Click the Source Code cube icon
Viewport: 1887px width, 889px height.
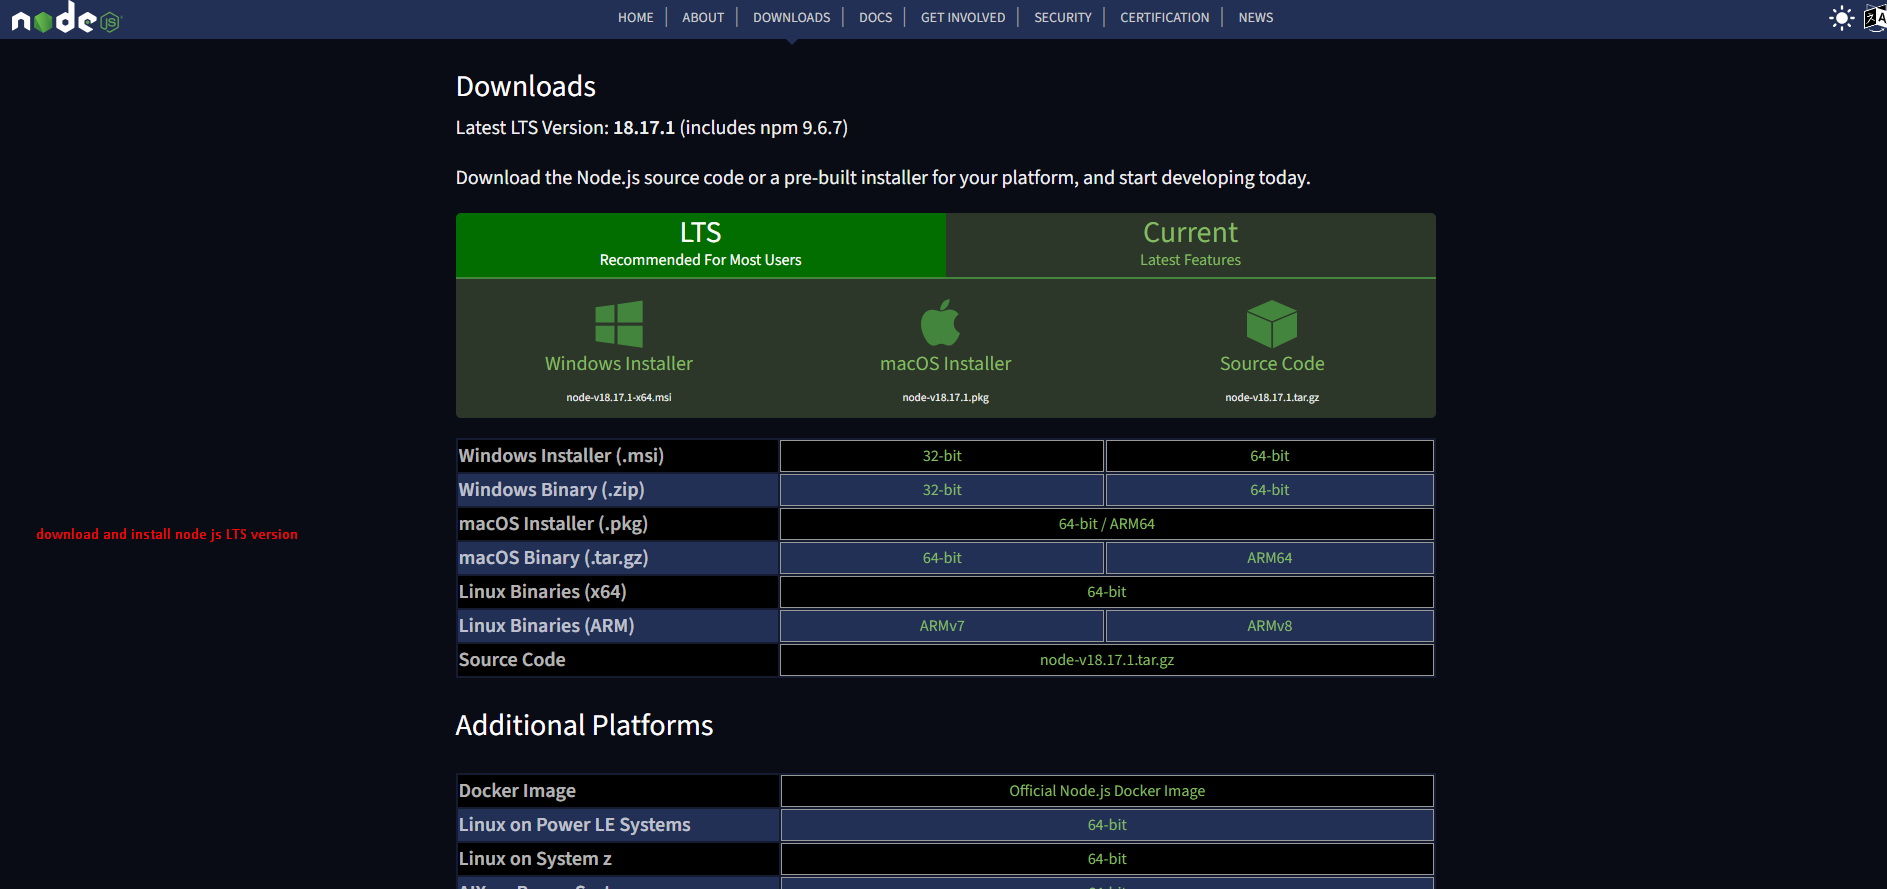[x=1272, y=324]
